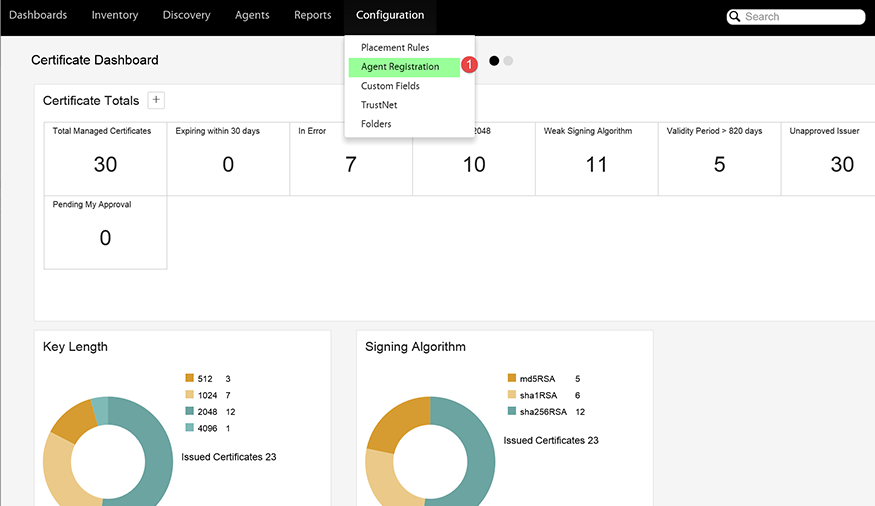Click the red step 1 badge

pyautogui.click(x=469, y=65)
